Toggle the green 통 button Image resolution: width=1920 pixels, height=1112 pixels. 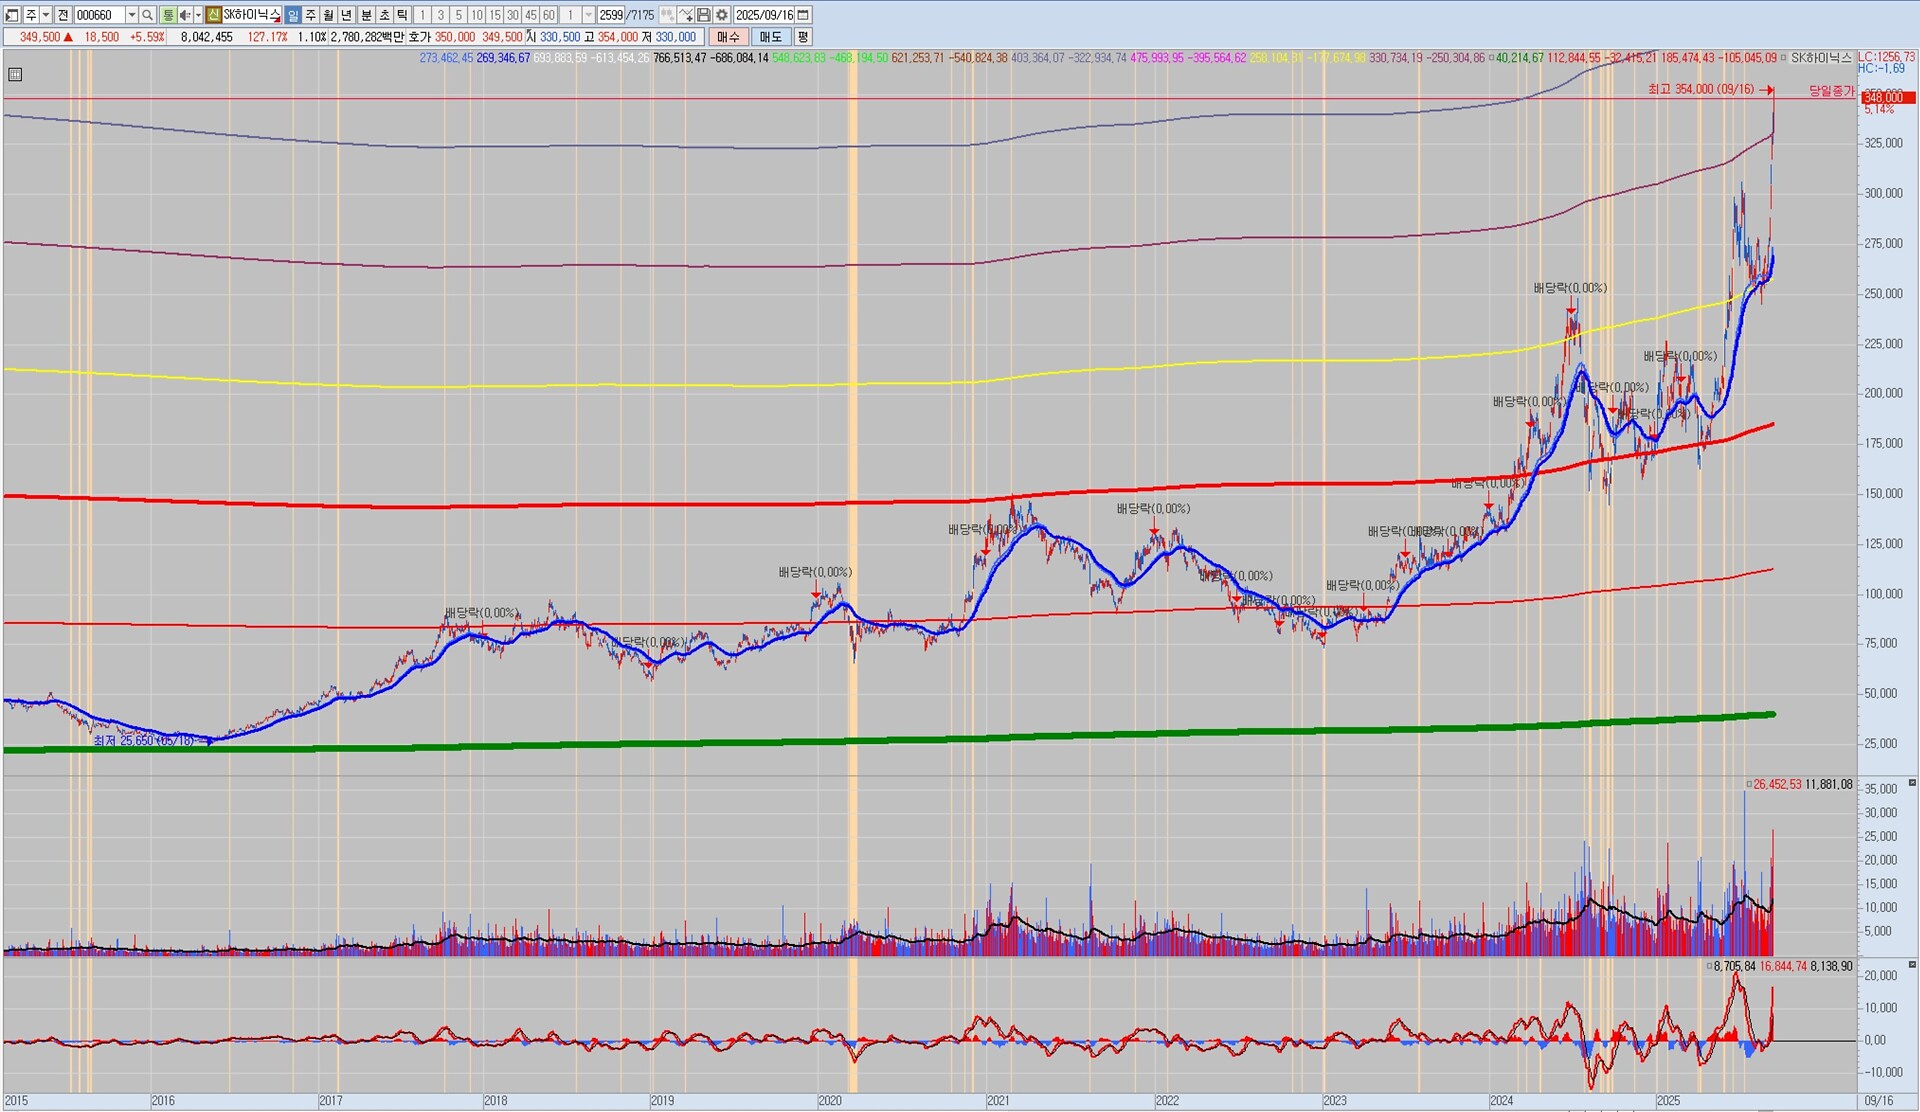point(167,15)
